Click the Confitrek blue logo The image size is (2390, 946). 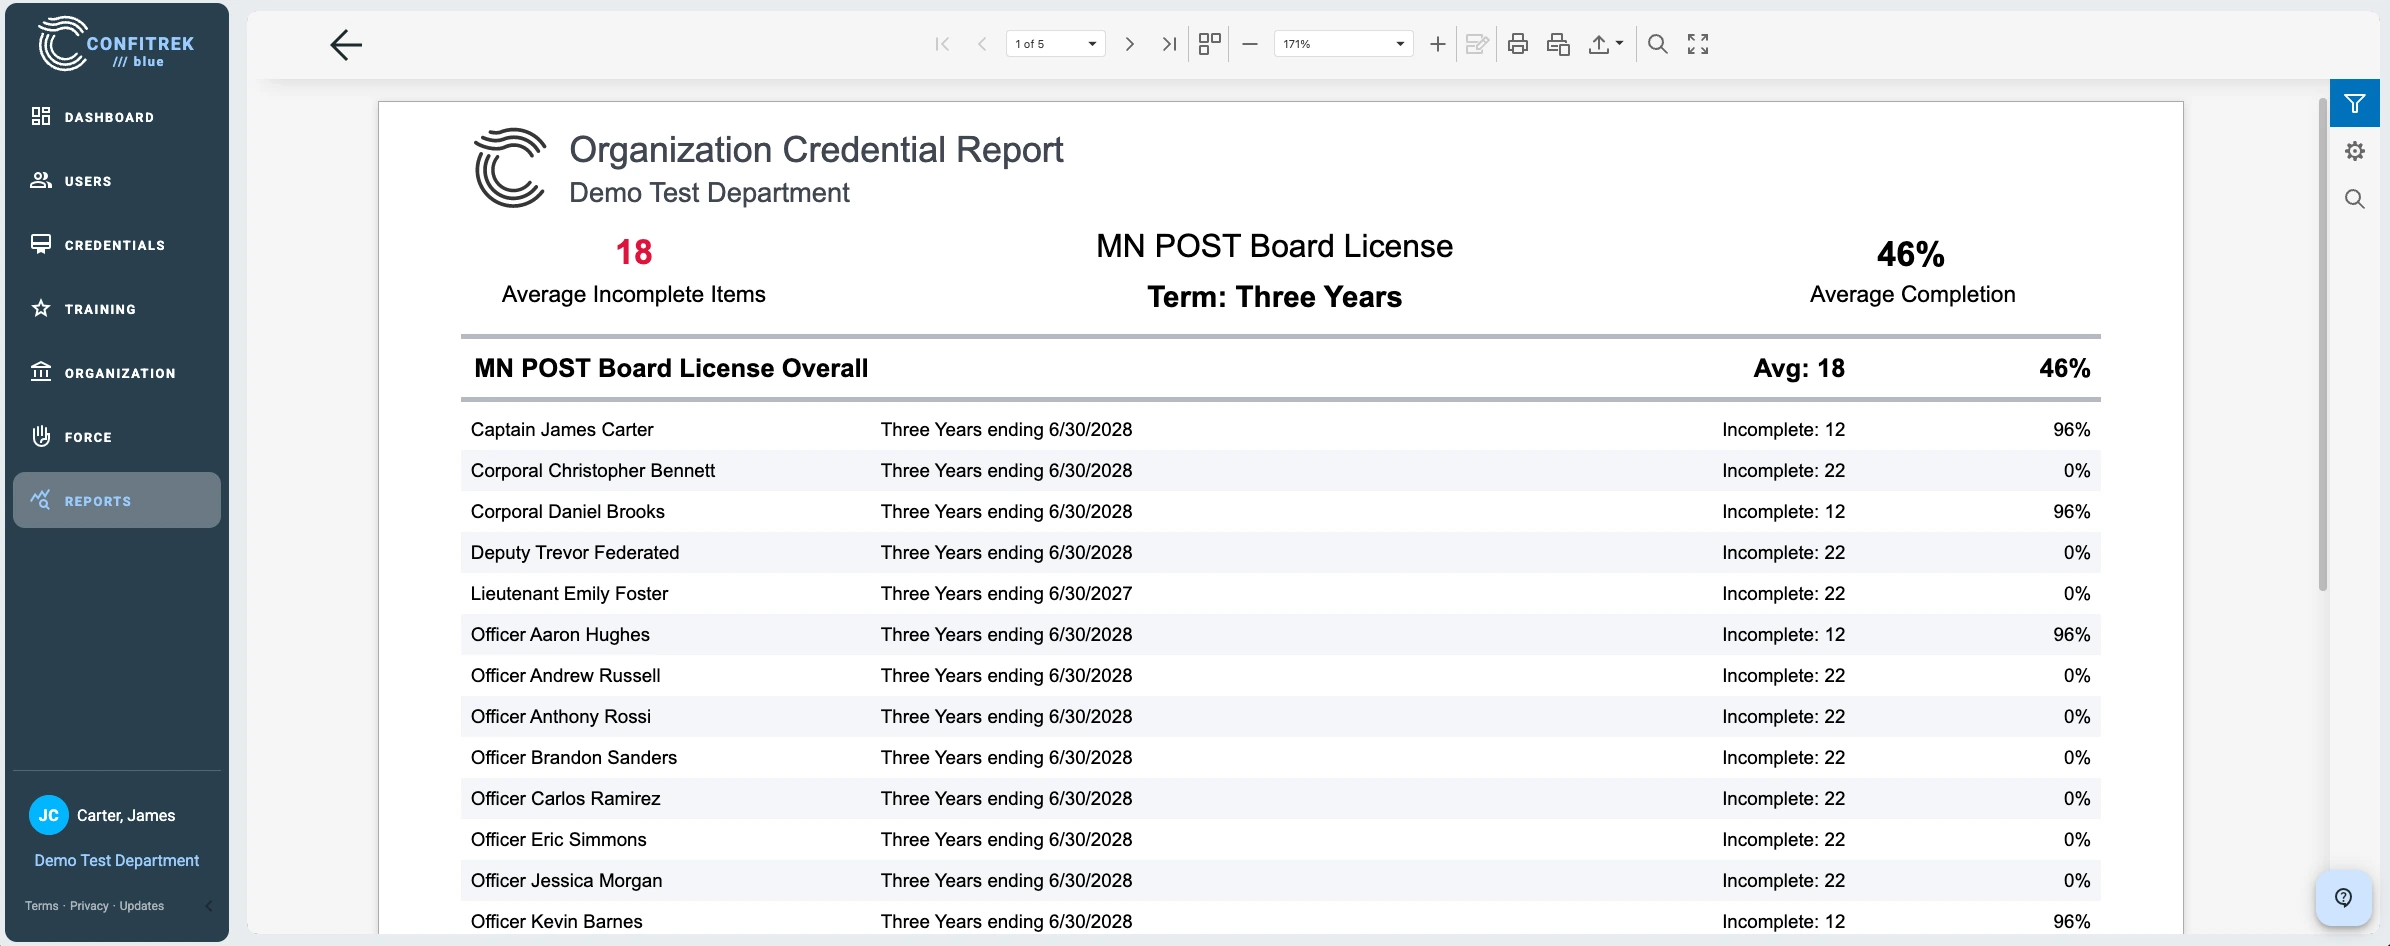tap(116, 44)
